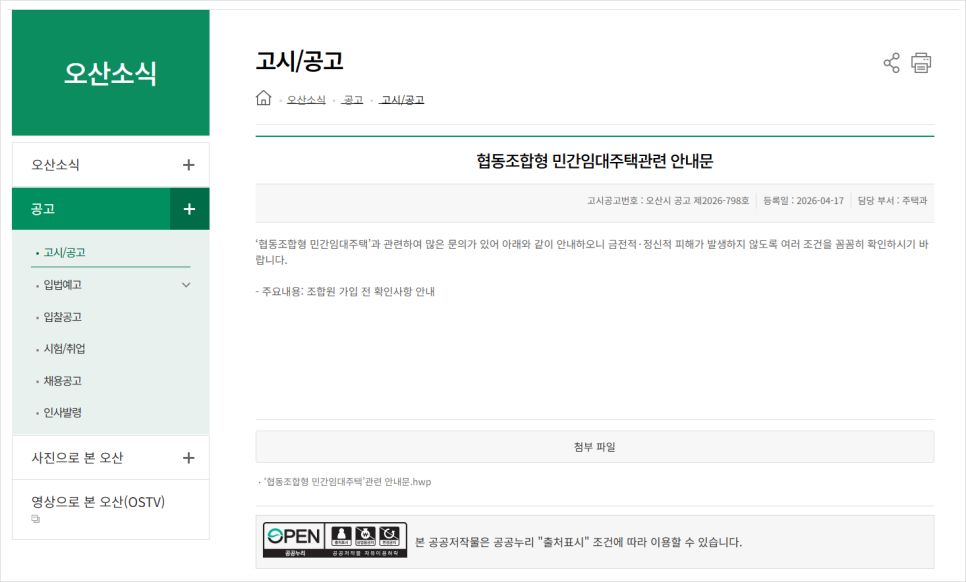The image size is (966, 582).
Task: Open the 입찰공고 sidebar item
Action: pyautogui.click(x=62, y=317)
